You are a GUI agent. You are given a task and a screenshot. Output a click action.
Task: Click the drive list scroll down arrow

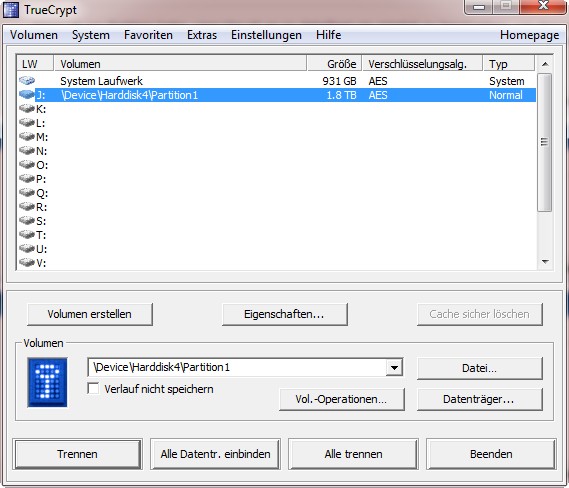(x=545, y=262)
